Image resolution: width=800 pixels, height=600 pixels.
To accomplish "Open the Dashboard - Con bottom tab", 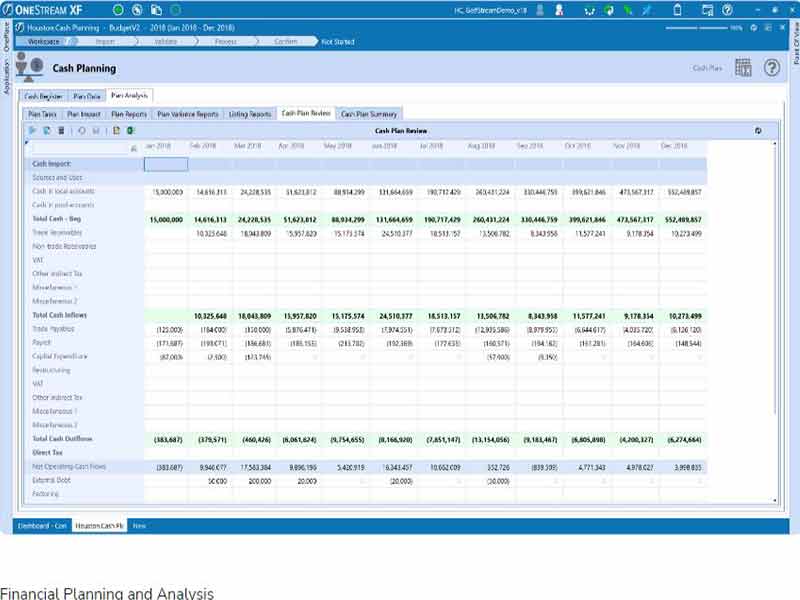I will pyautogui.click(x=41, y=525).
